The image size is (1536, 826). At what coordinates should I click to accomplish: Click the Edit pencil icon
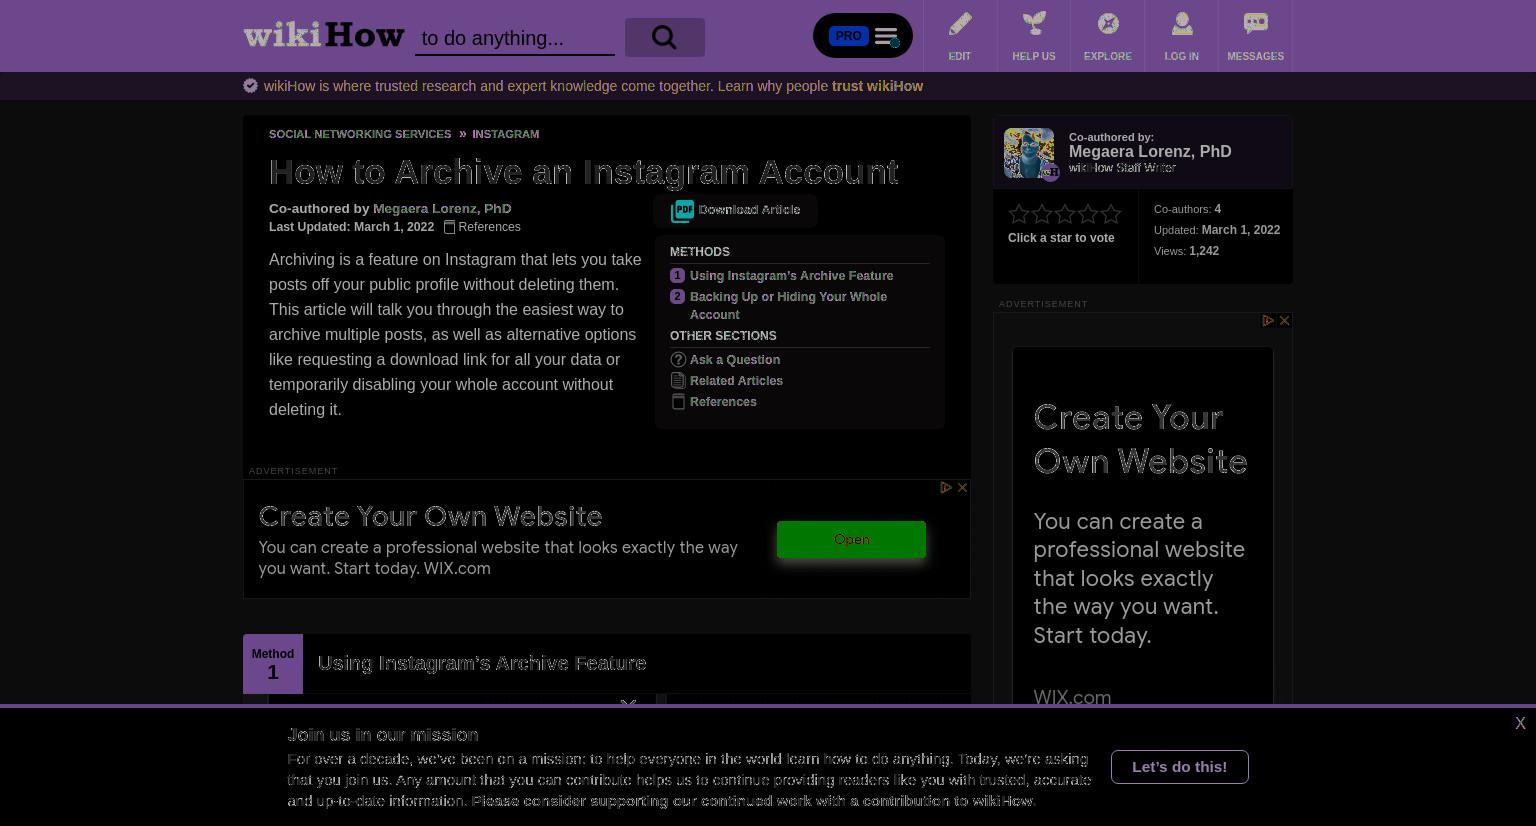tap(960, 23)
